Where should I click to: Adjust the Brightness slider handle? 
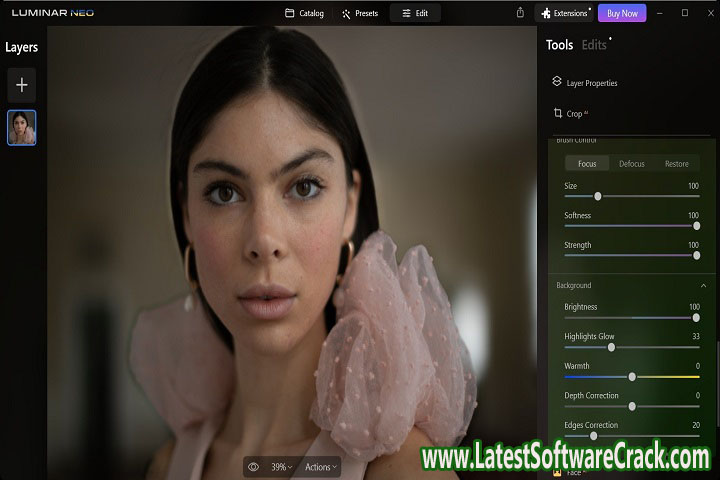[x=696, y=318]
